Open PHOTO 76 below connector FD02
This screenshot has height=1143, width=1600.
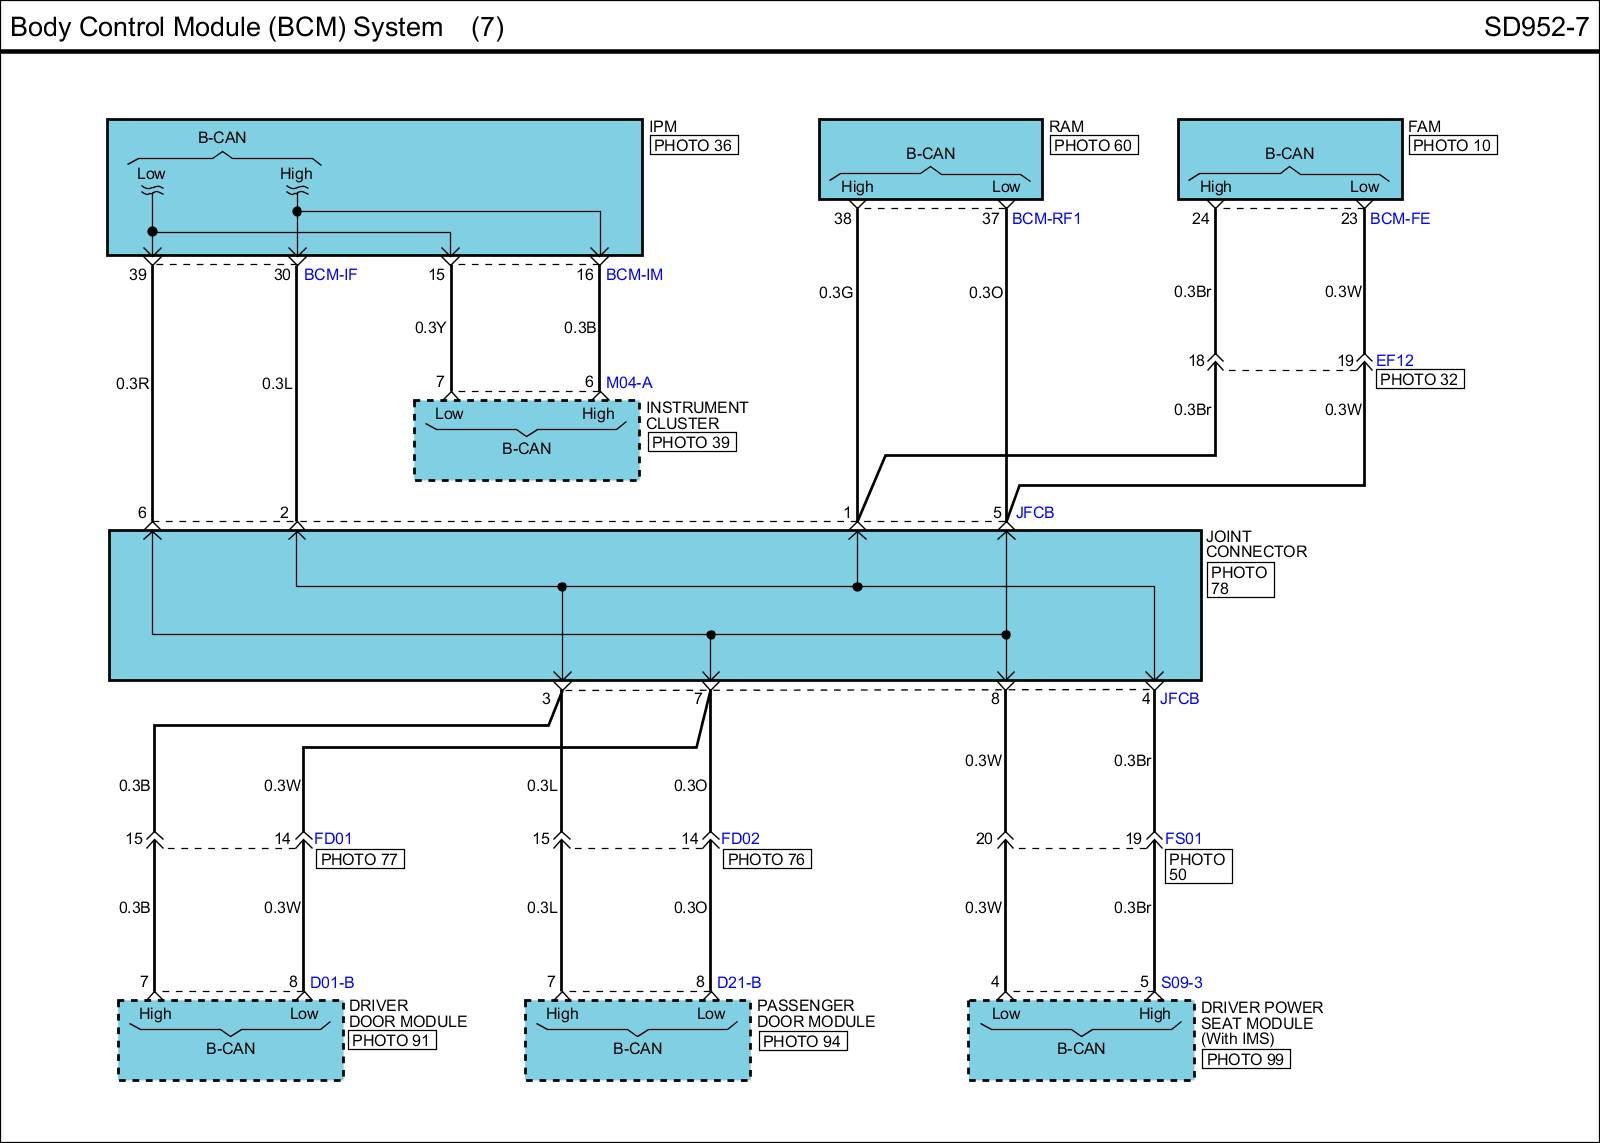tap(766, 859)
